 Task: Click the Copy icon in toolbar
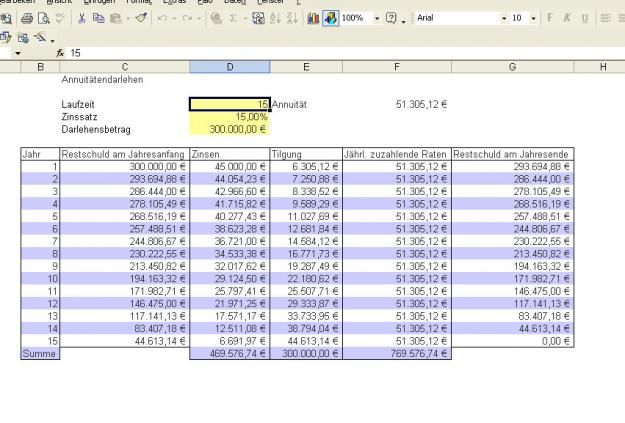coord(101,18)
